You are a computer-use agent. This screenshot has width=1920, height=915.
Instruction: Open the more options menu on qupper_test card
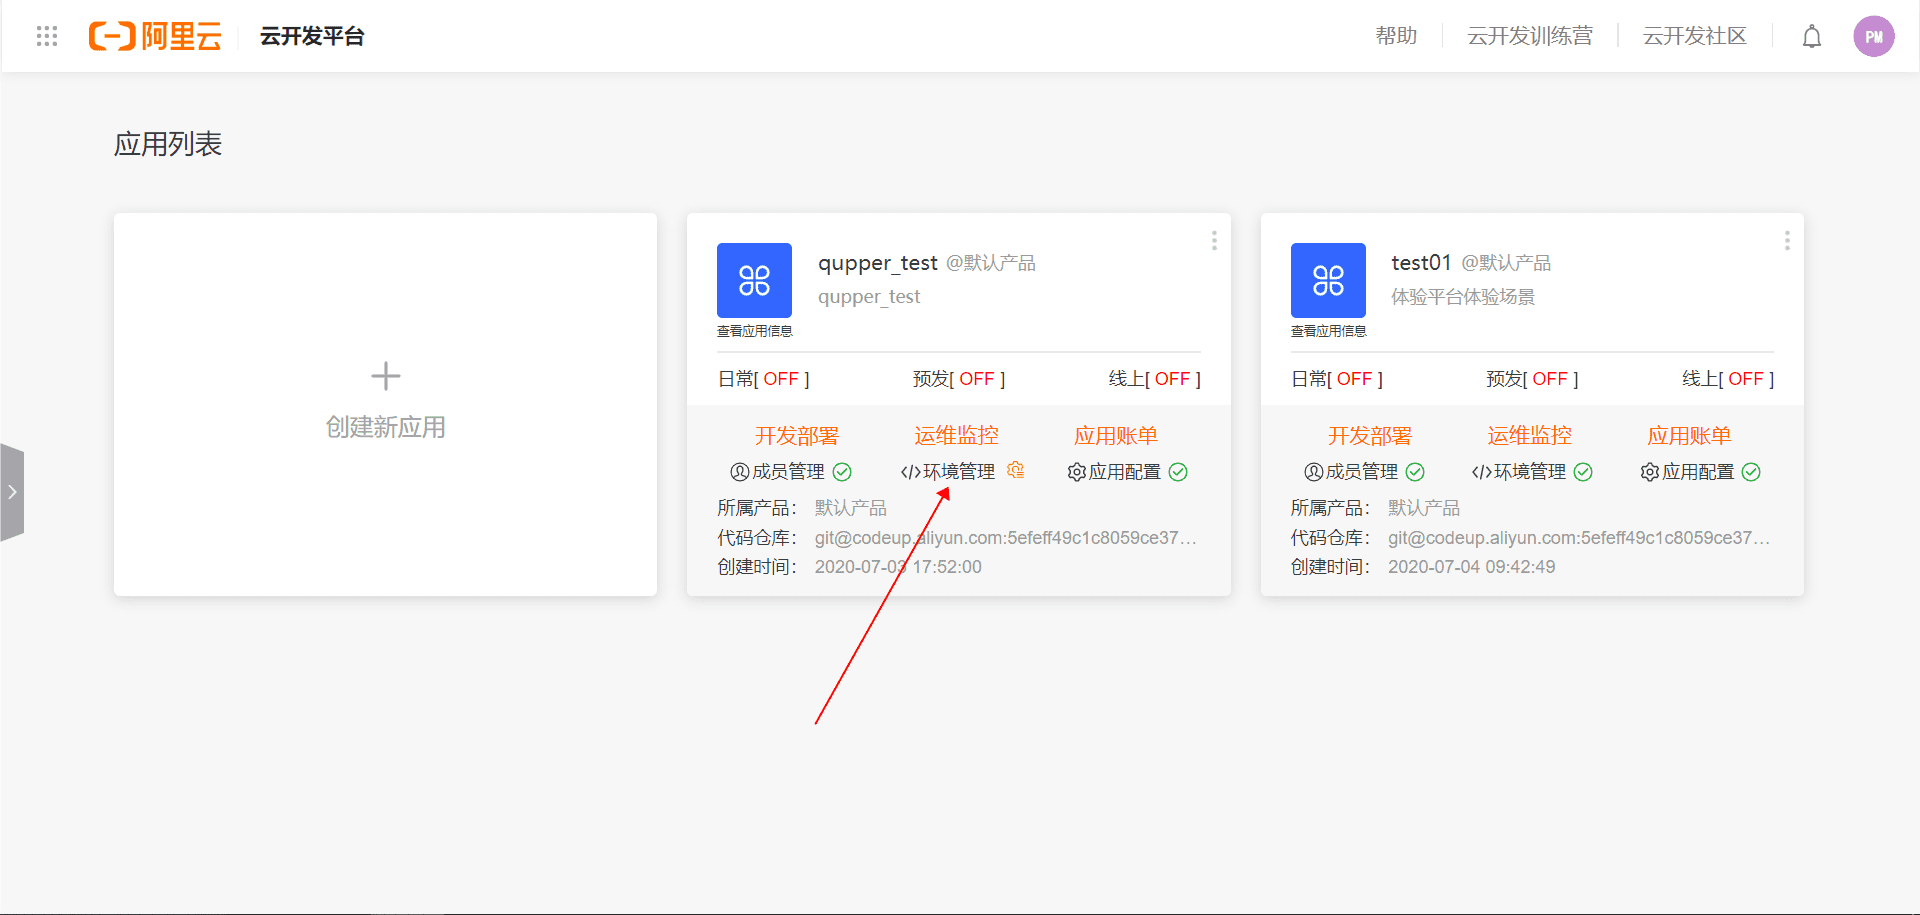pos(1214,241)
